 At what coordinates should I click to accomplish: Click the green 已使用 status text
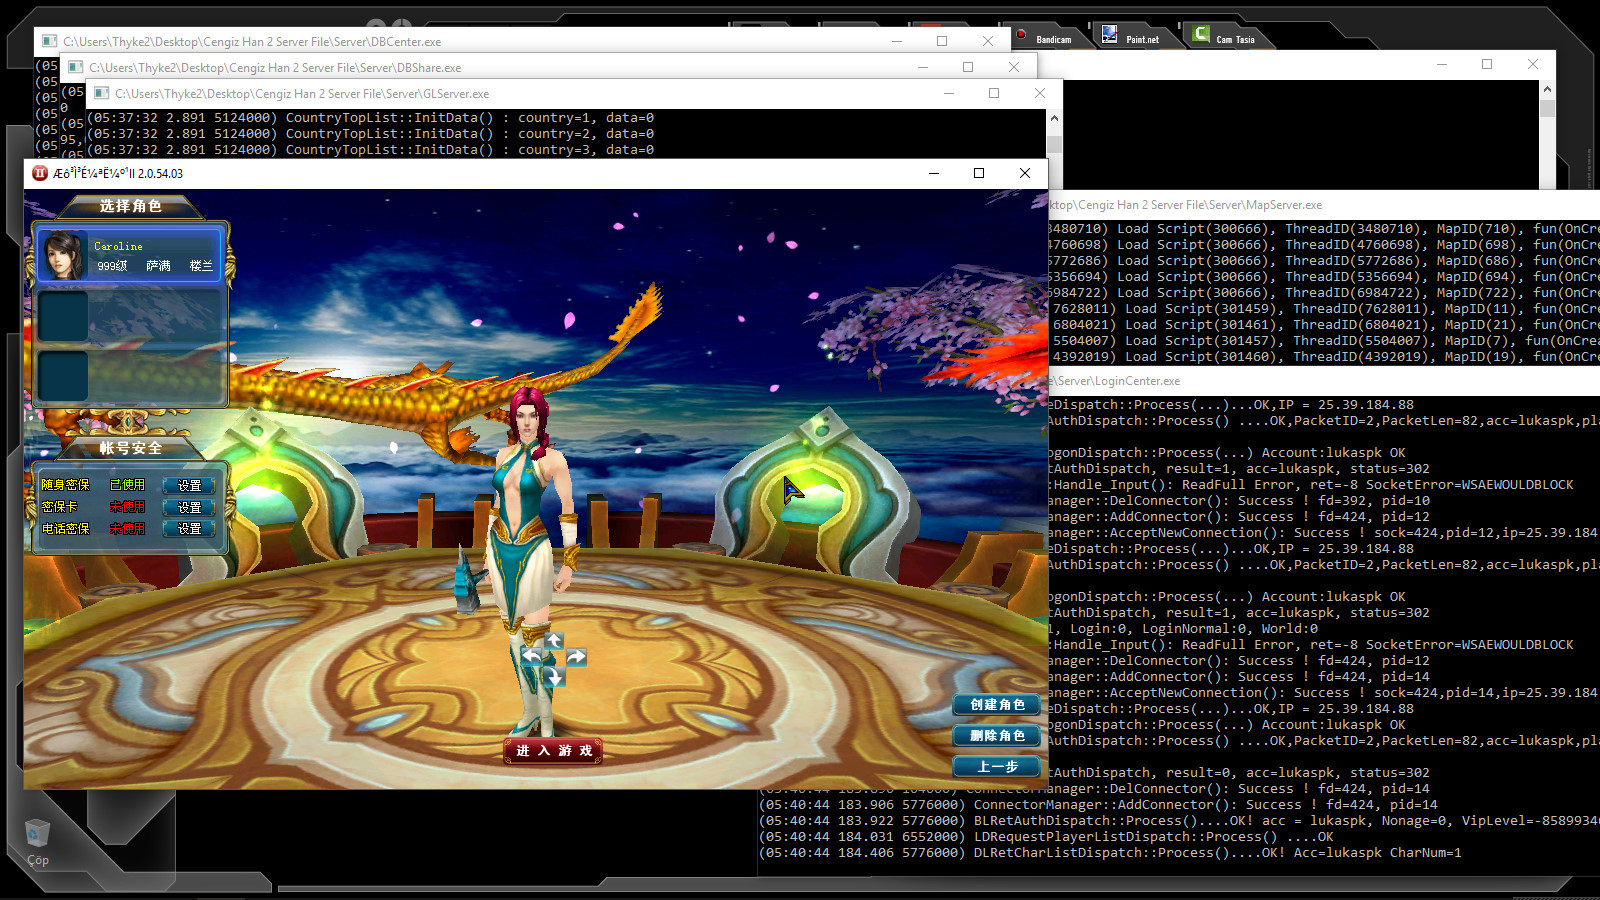point(127,485)
